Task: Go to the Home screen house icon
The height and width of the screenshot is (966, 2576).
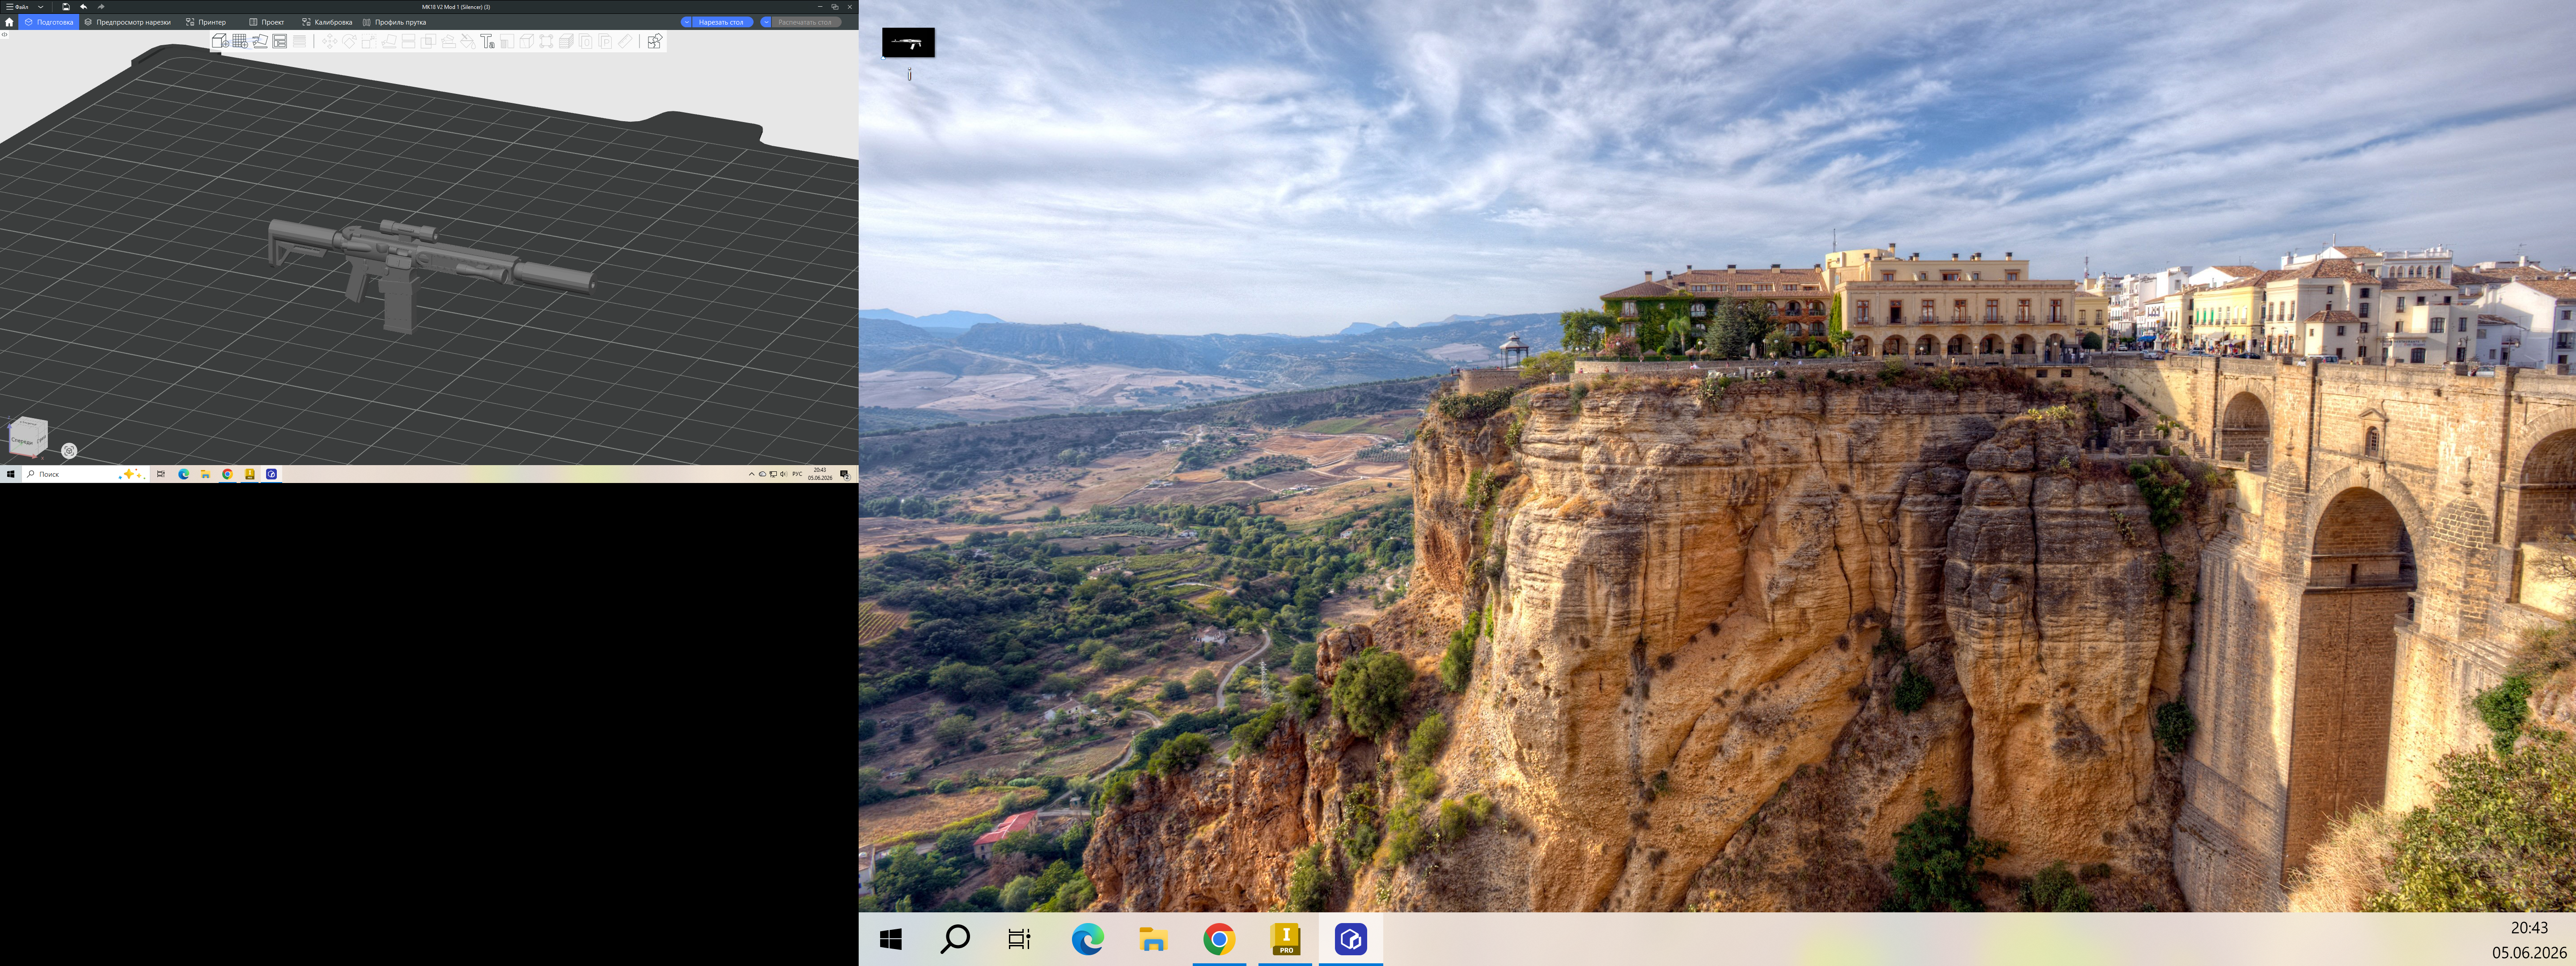Action: (x=9, y=22)
